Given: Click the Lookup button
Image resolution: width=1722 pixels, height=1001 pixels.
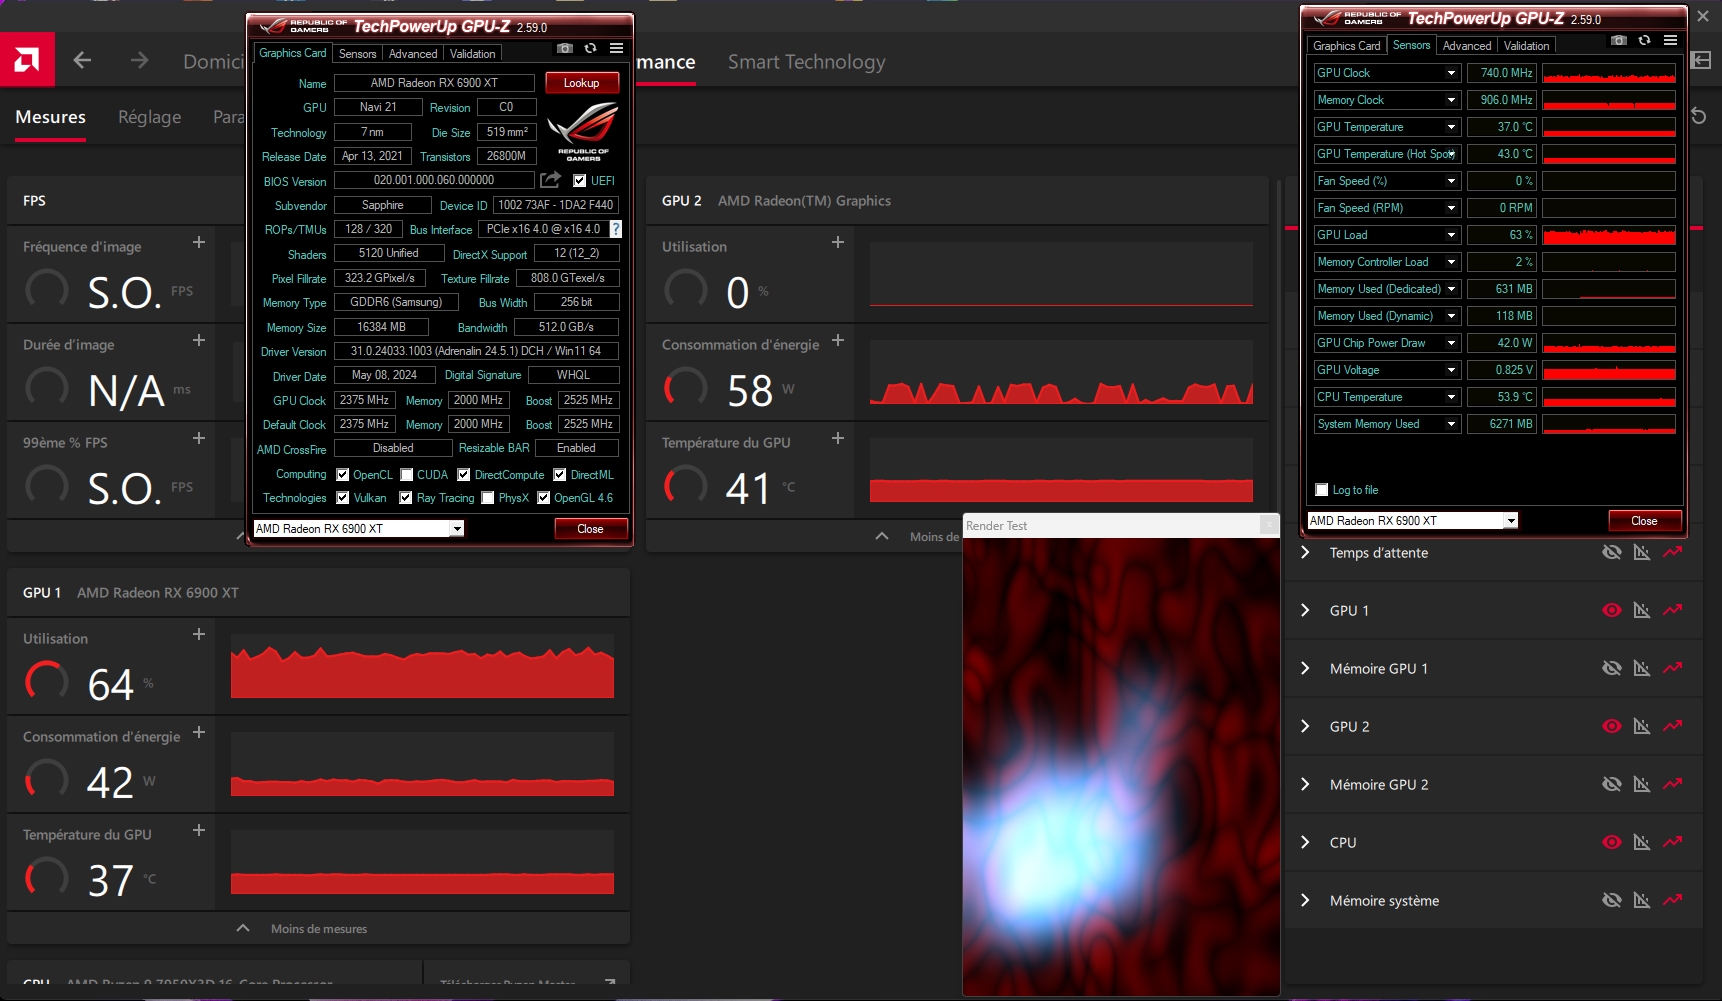Looking at the screenshot, I should (581, 83).
